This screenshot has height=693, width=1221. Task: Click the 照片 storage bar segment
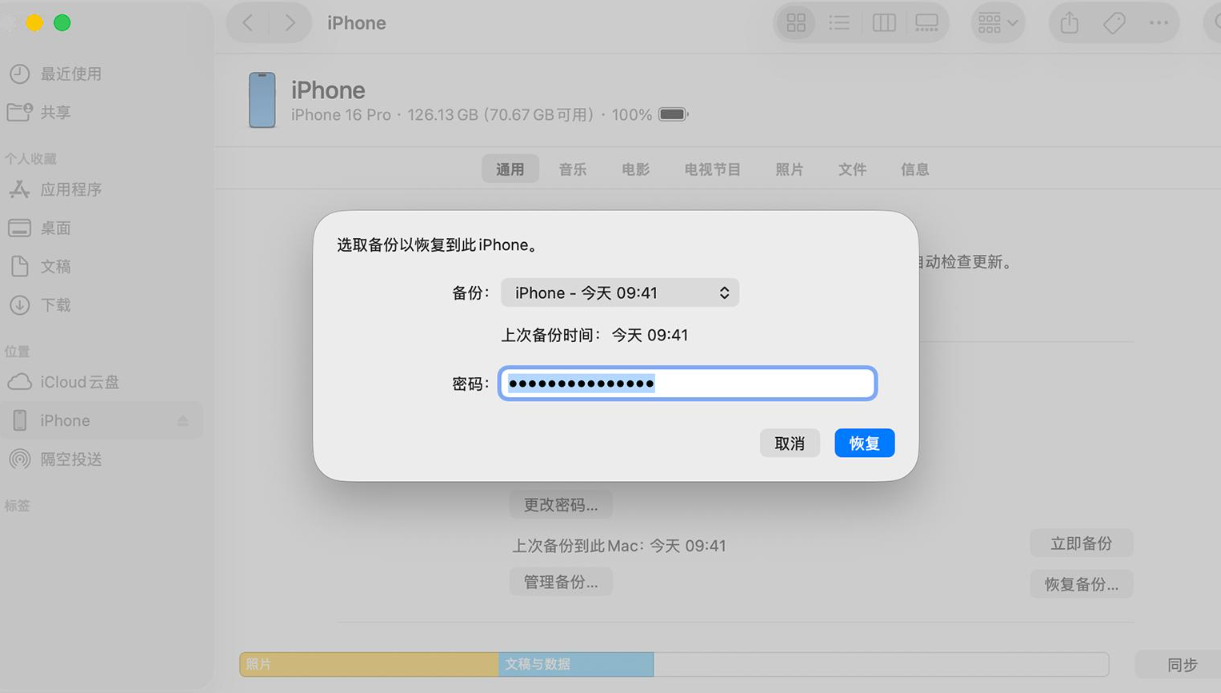coord(369,665)
